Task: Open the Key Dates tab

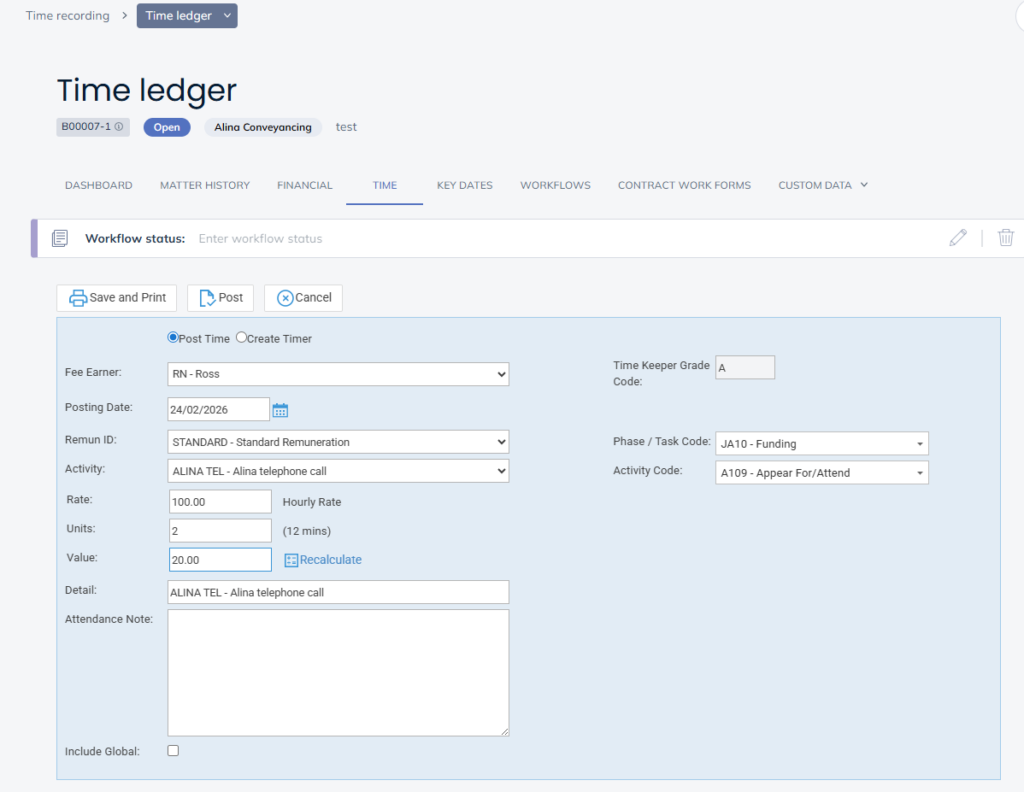Action: coord(464,185)
